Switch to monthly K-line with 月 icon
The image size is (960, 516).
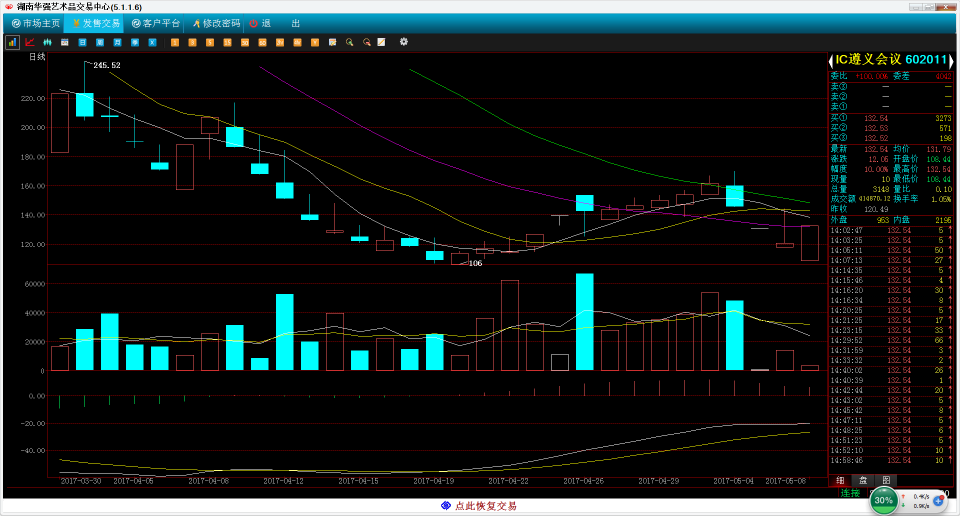pos(118,42)
